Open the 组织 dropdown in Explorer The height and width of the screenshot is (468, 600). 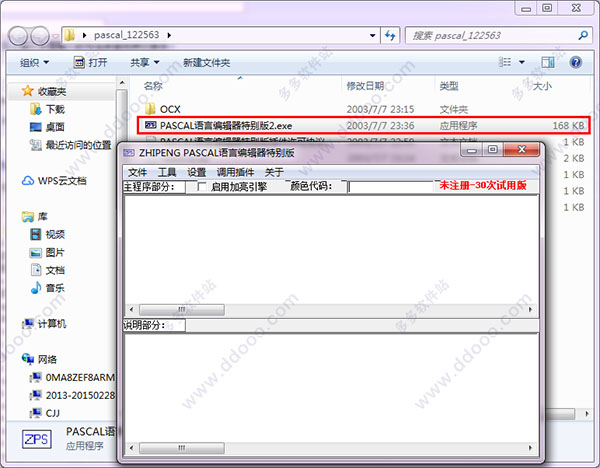[x=34, y=62]
